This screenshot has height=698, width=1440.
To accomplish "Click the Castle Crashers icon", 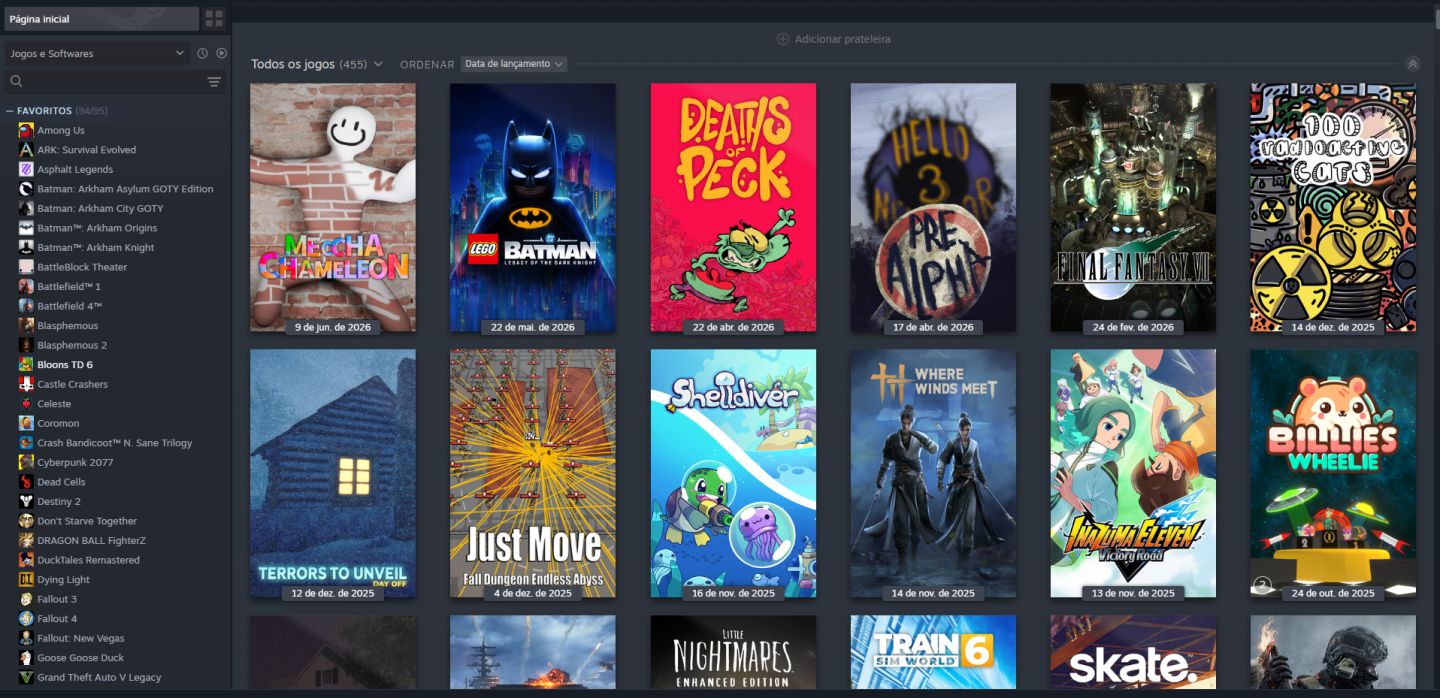I will (x=26, y=384).
